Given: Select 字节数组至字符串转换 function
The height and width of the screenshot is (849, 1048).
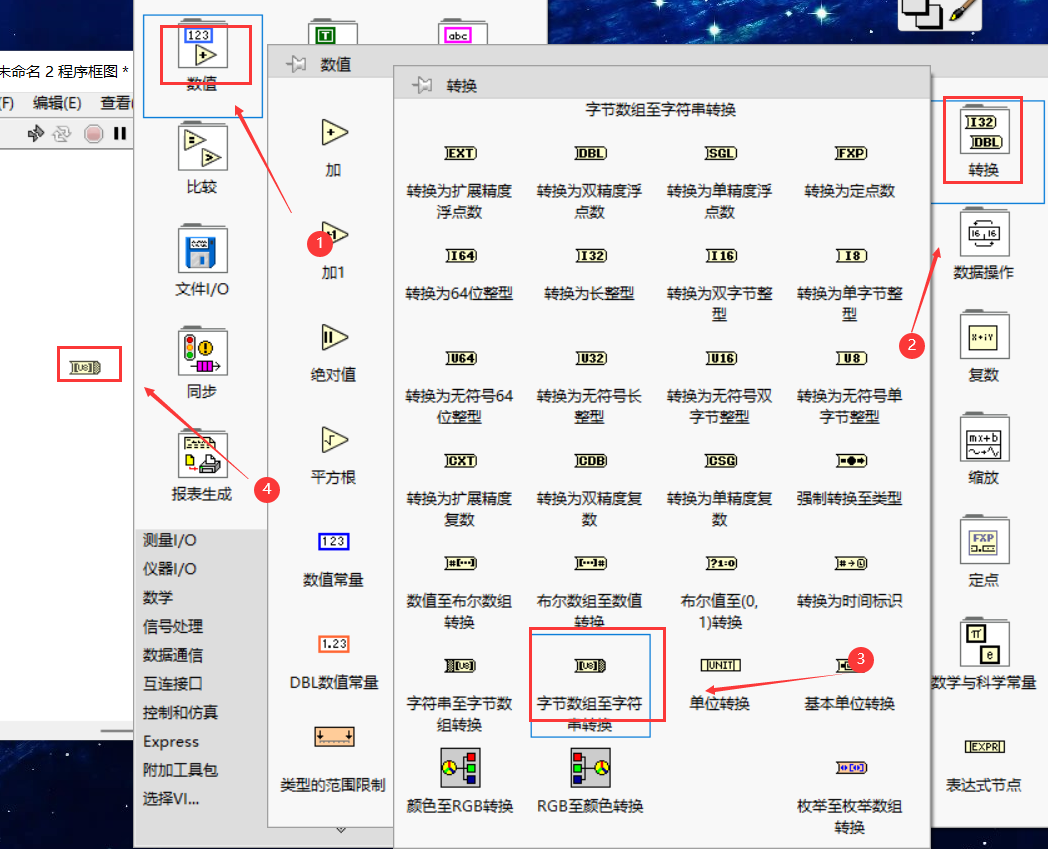Looking at the screenshot, I should pyautogui.click(x=590, y=665).
